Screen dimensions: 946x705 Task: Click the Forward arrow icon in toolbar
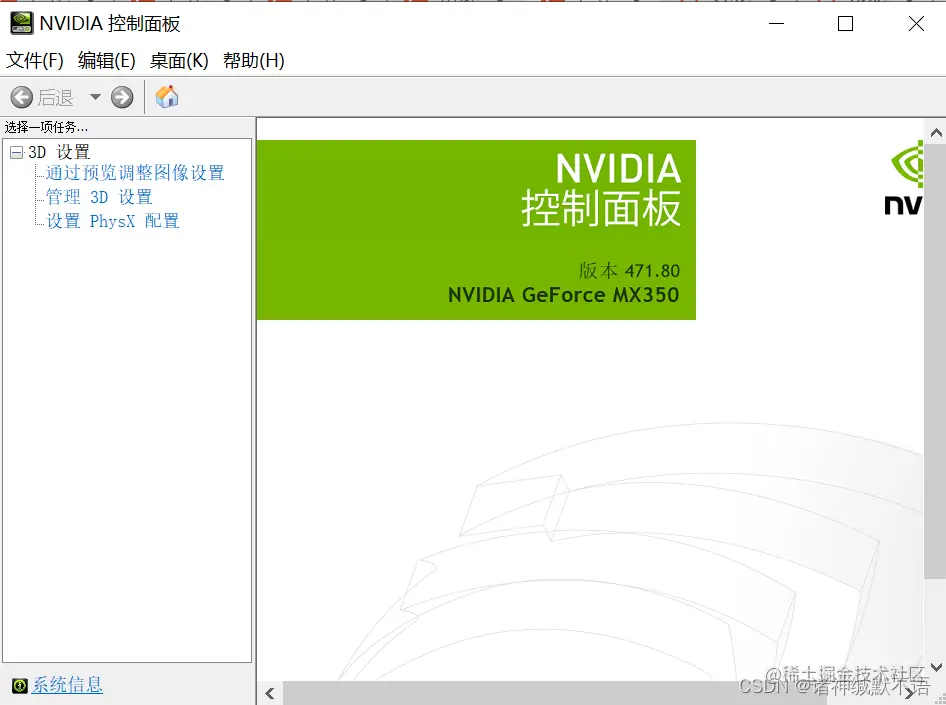pyautogui.click(x=122, y=97)
